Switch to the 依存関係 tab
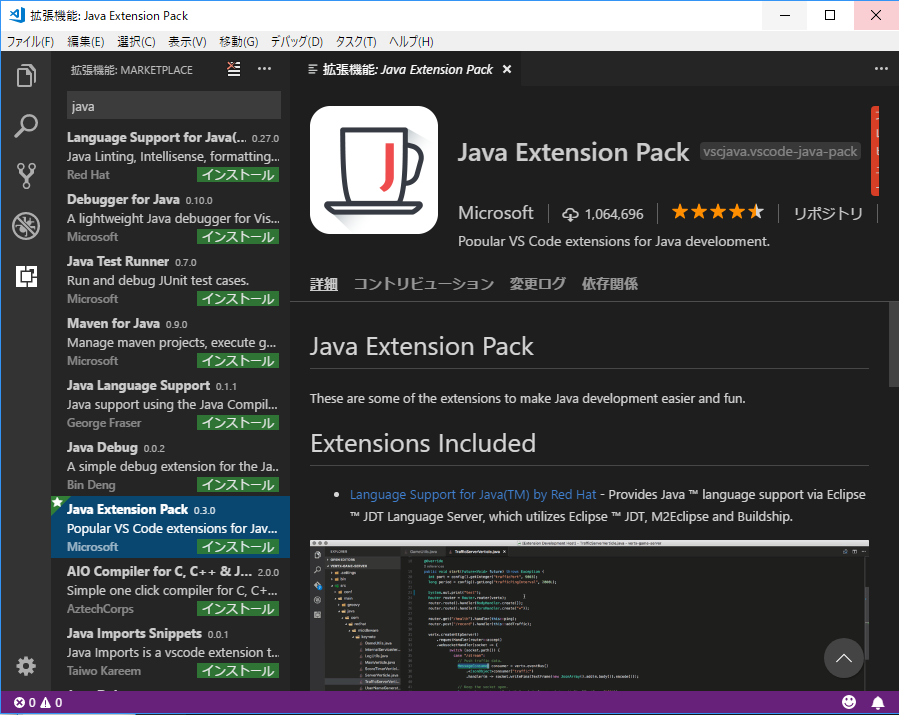The image size is (899, 715). [x=609, y=284]
